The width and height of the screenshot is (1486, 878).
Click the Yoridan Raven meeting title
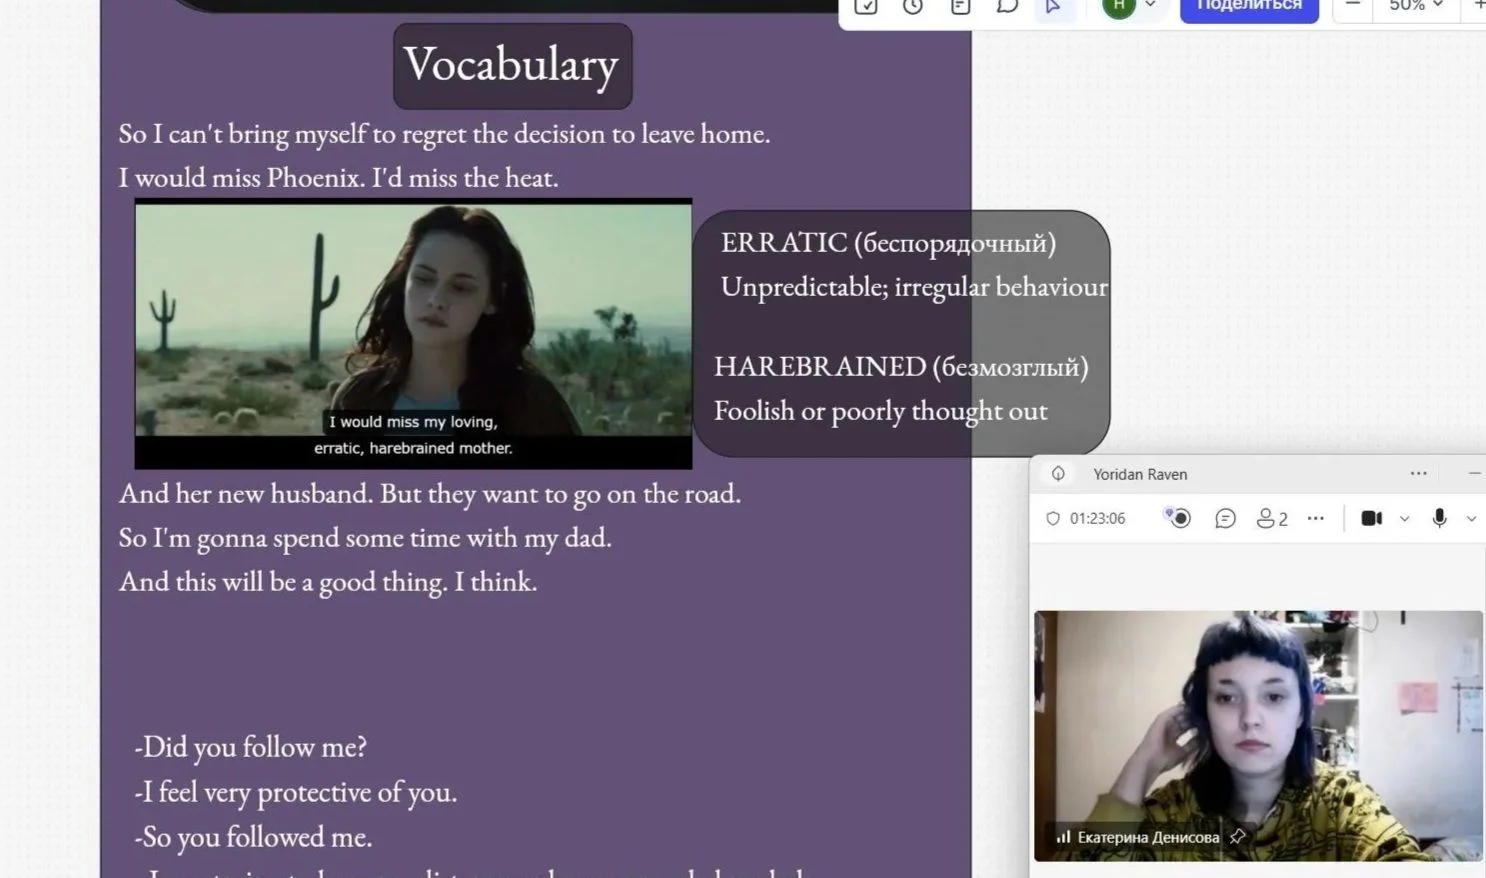click(1140, 474)
